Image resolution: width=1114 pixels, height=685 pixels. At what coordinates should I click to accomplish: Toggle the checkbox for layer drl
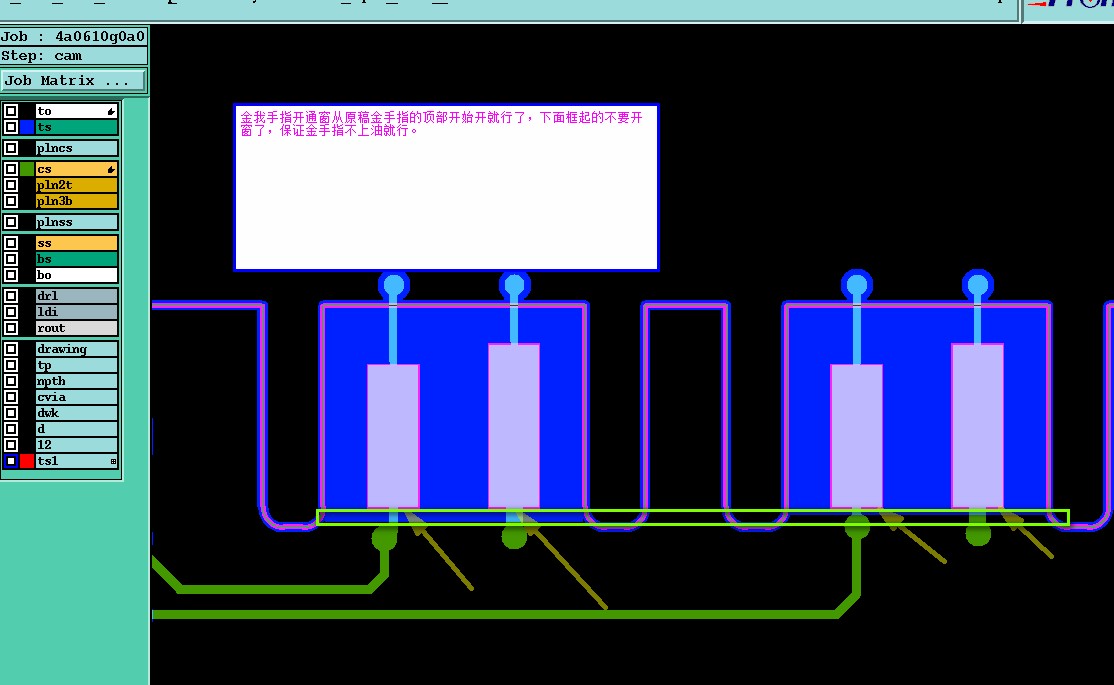pyautogui.click(x=11, y=296)
